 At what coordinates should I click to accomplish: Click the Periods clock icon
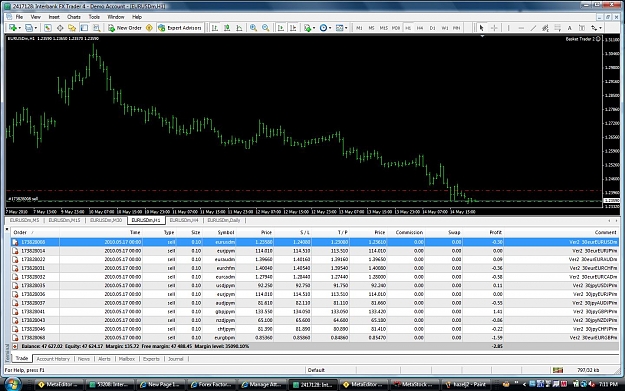point(323,28)
